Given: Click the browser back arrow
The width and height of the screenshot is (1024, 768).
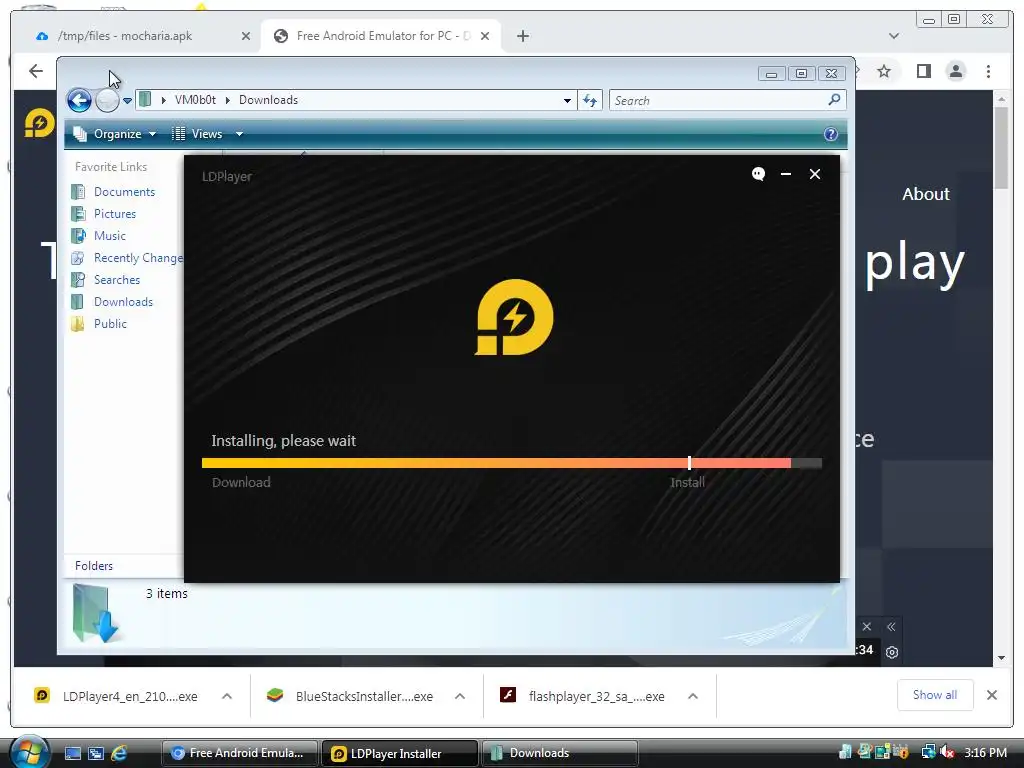Looking at the screenshot, I should coord(36,71).
